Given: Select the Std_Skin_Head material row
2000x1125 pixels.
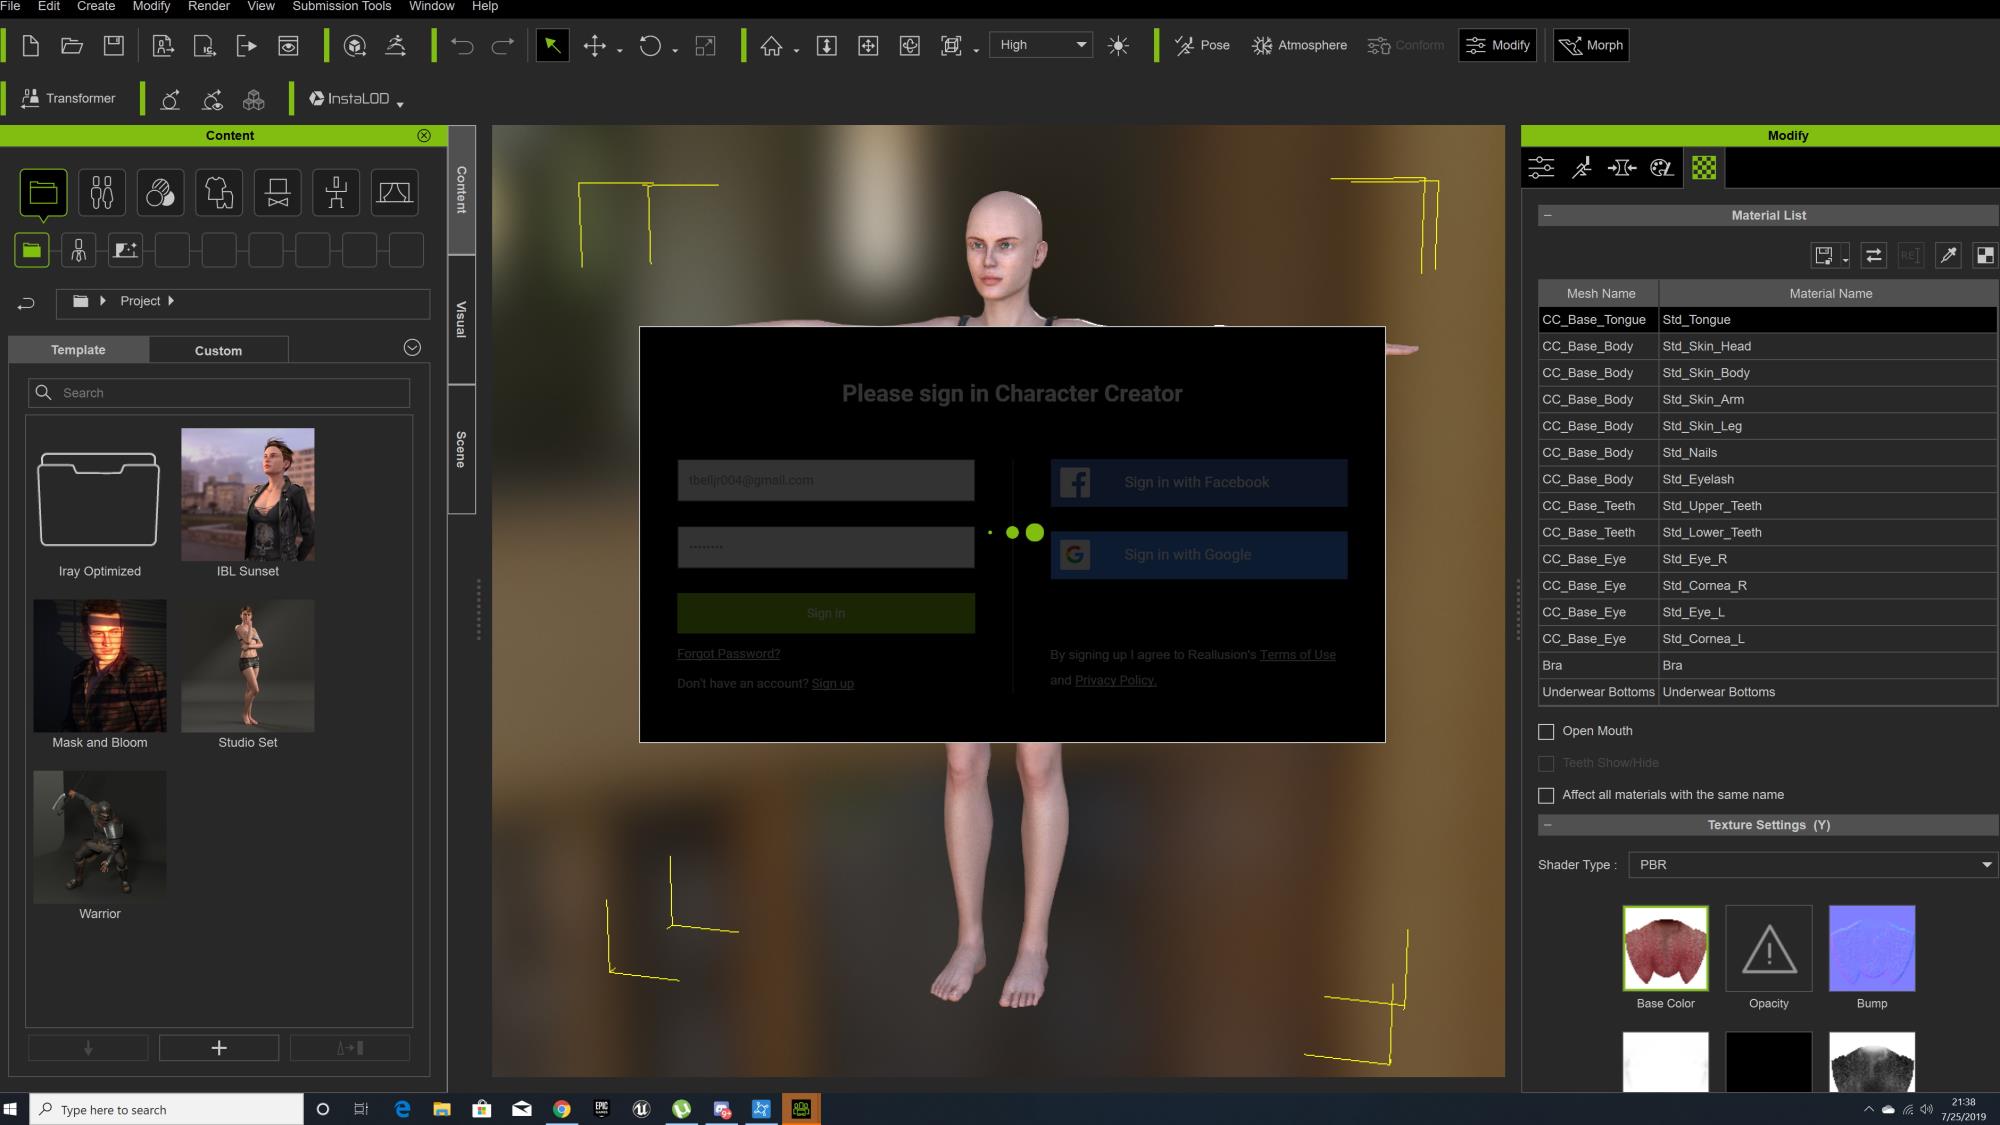Looking at the screenshot, I should (1767, 346).
